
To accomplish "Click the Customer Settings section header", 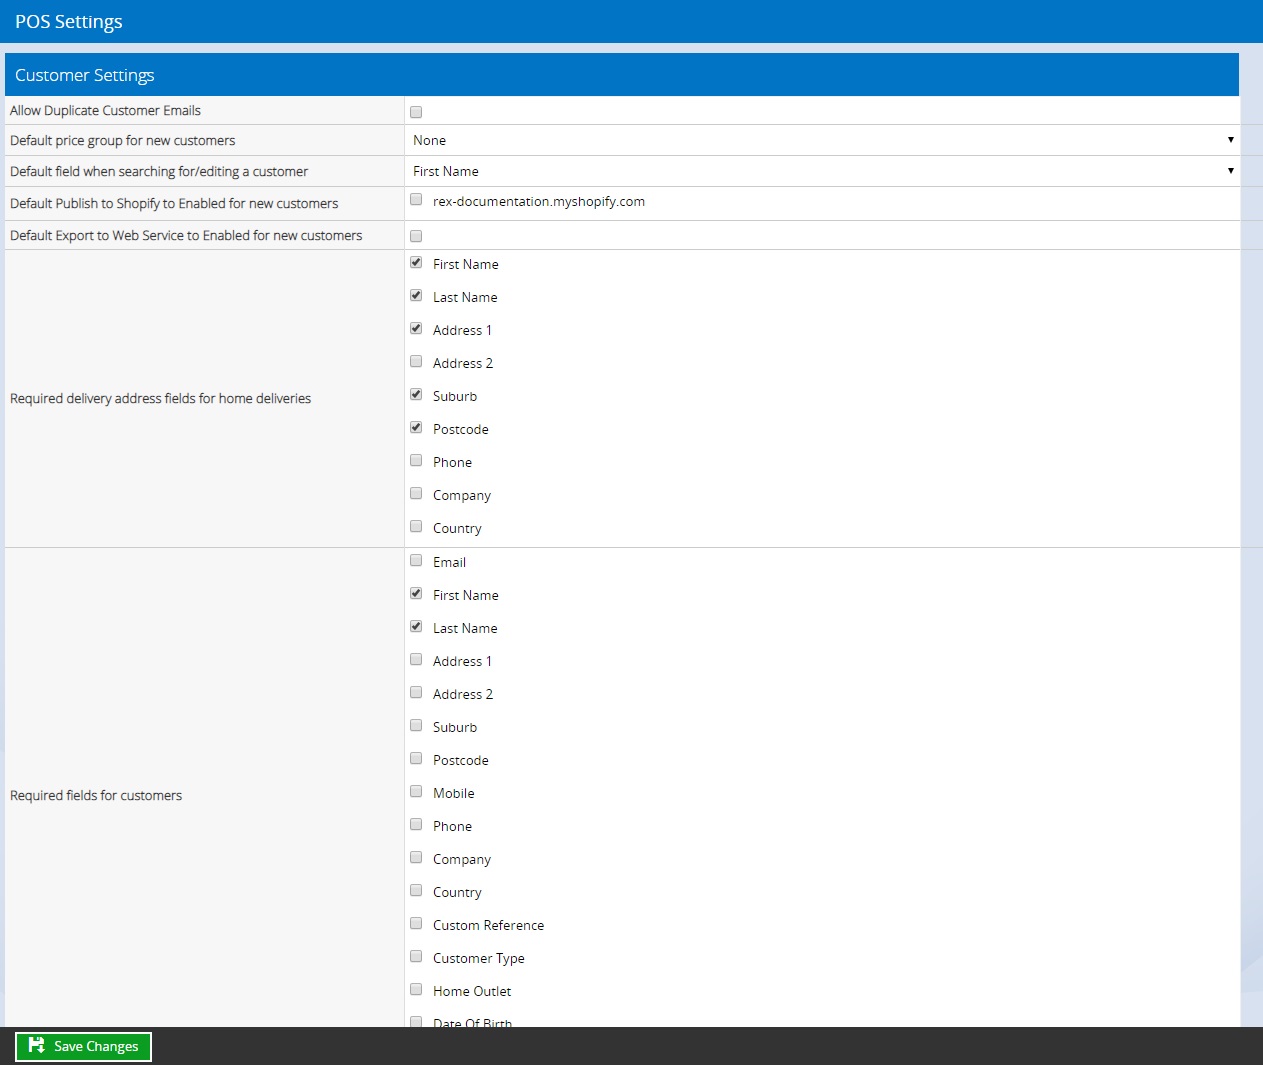I will (622, 75).
